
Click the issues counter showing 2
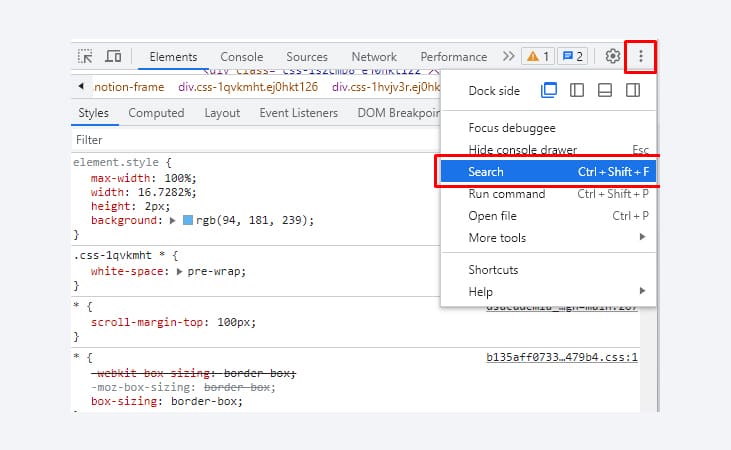(572, 56)
